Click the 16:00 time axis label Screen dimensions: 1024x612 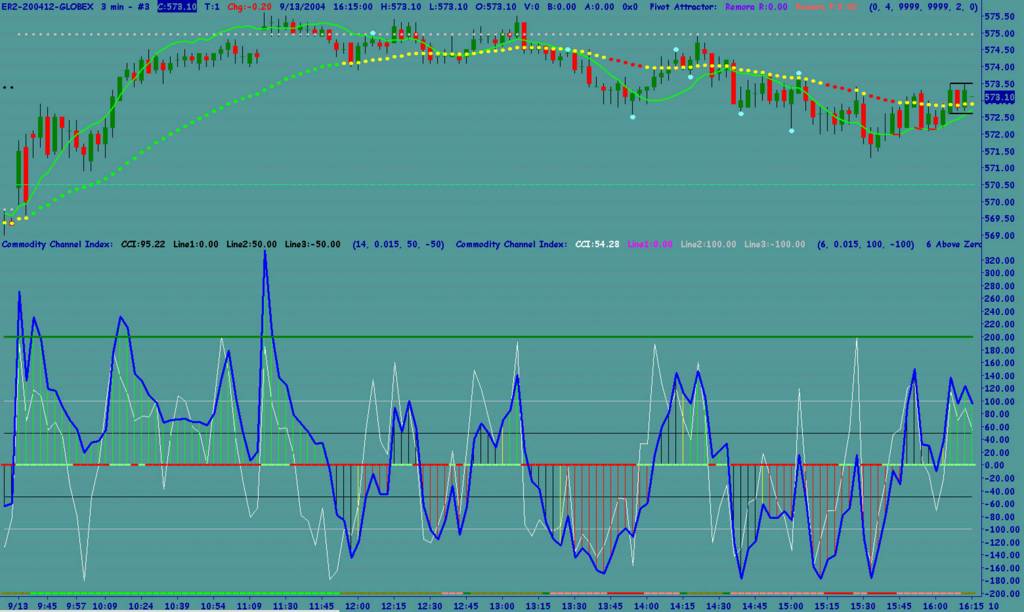(x=935, y=606)
